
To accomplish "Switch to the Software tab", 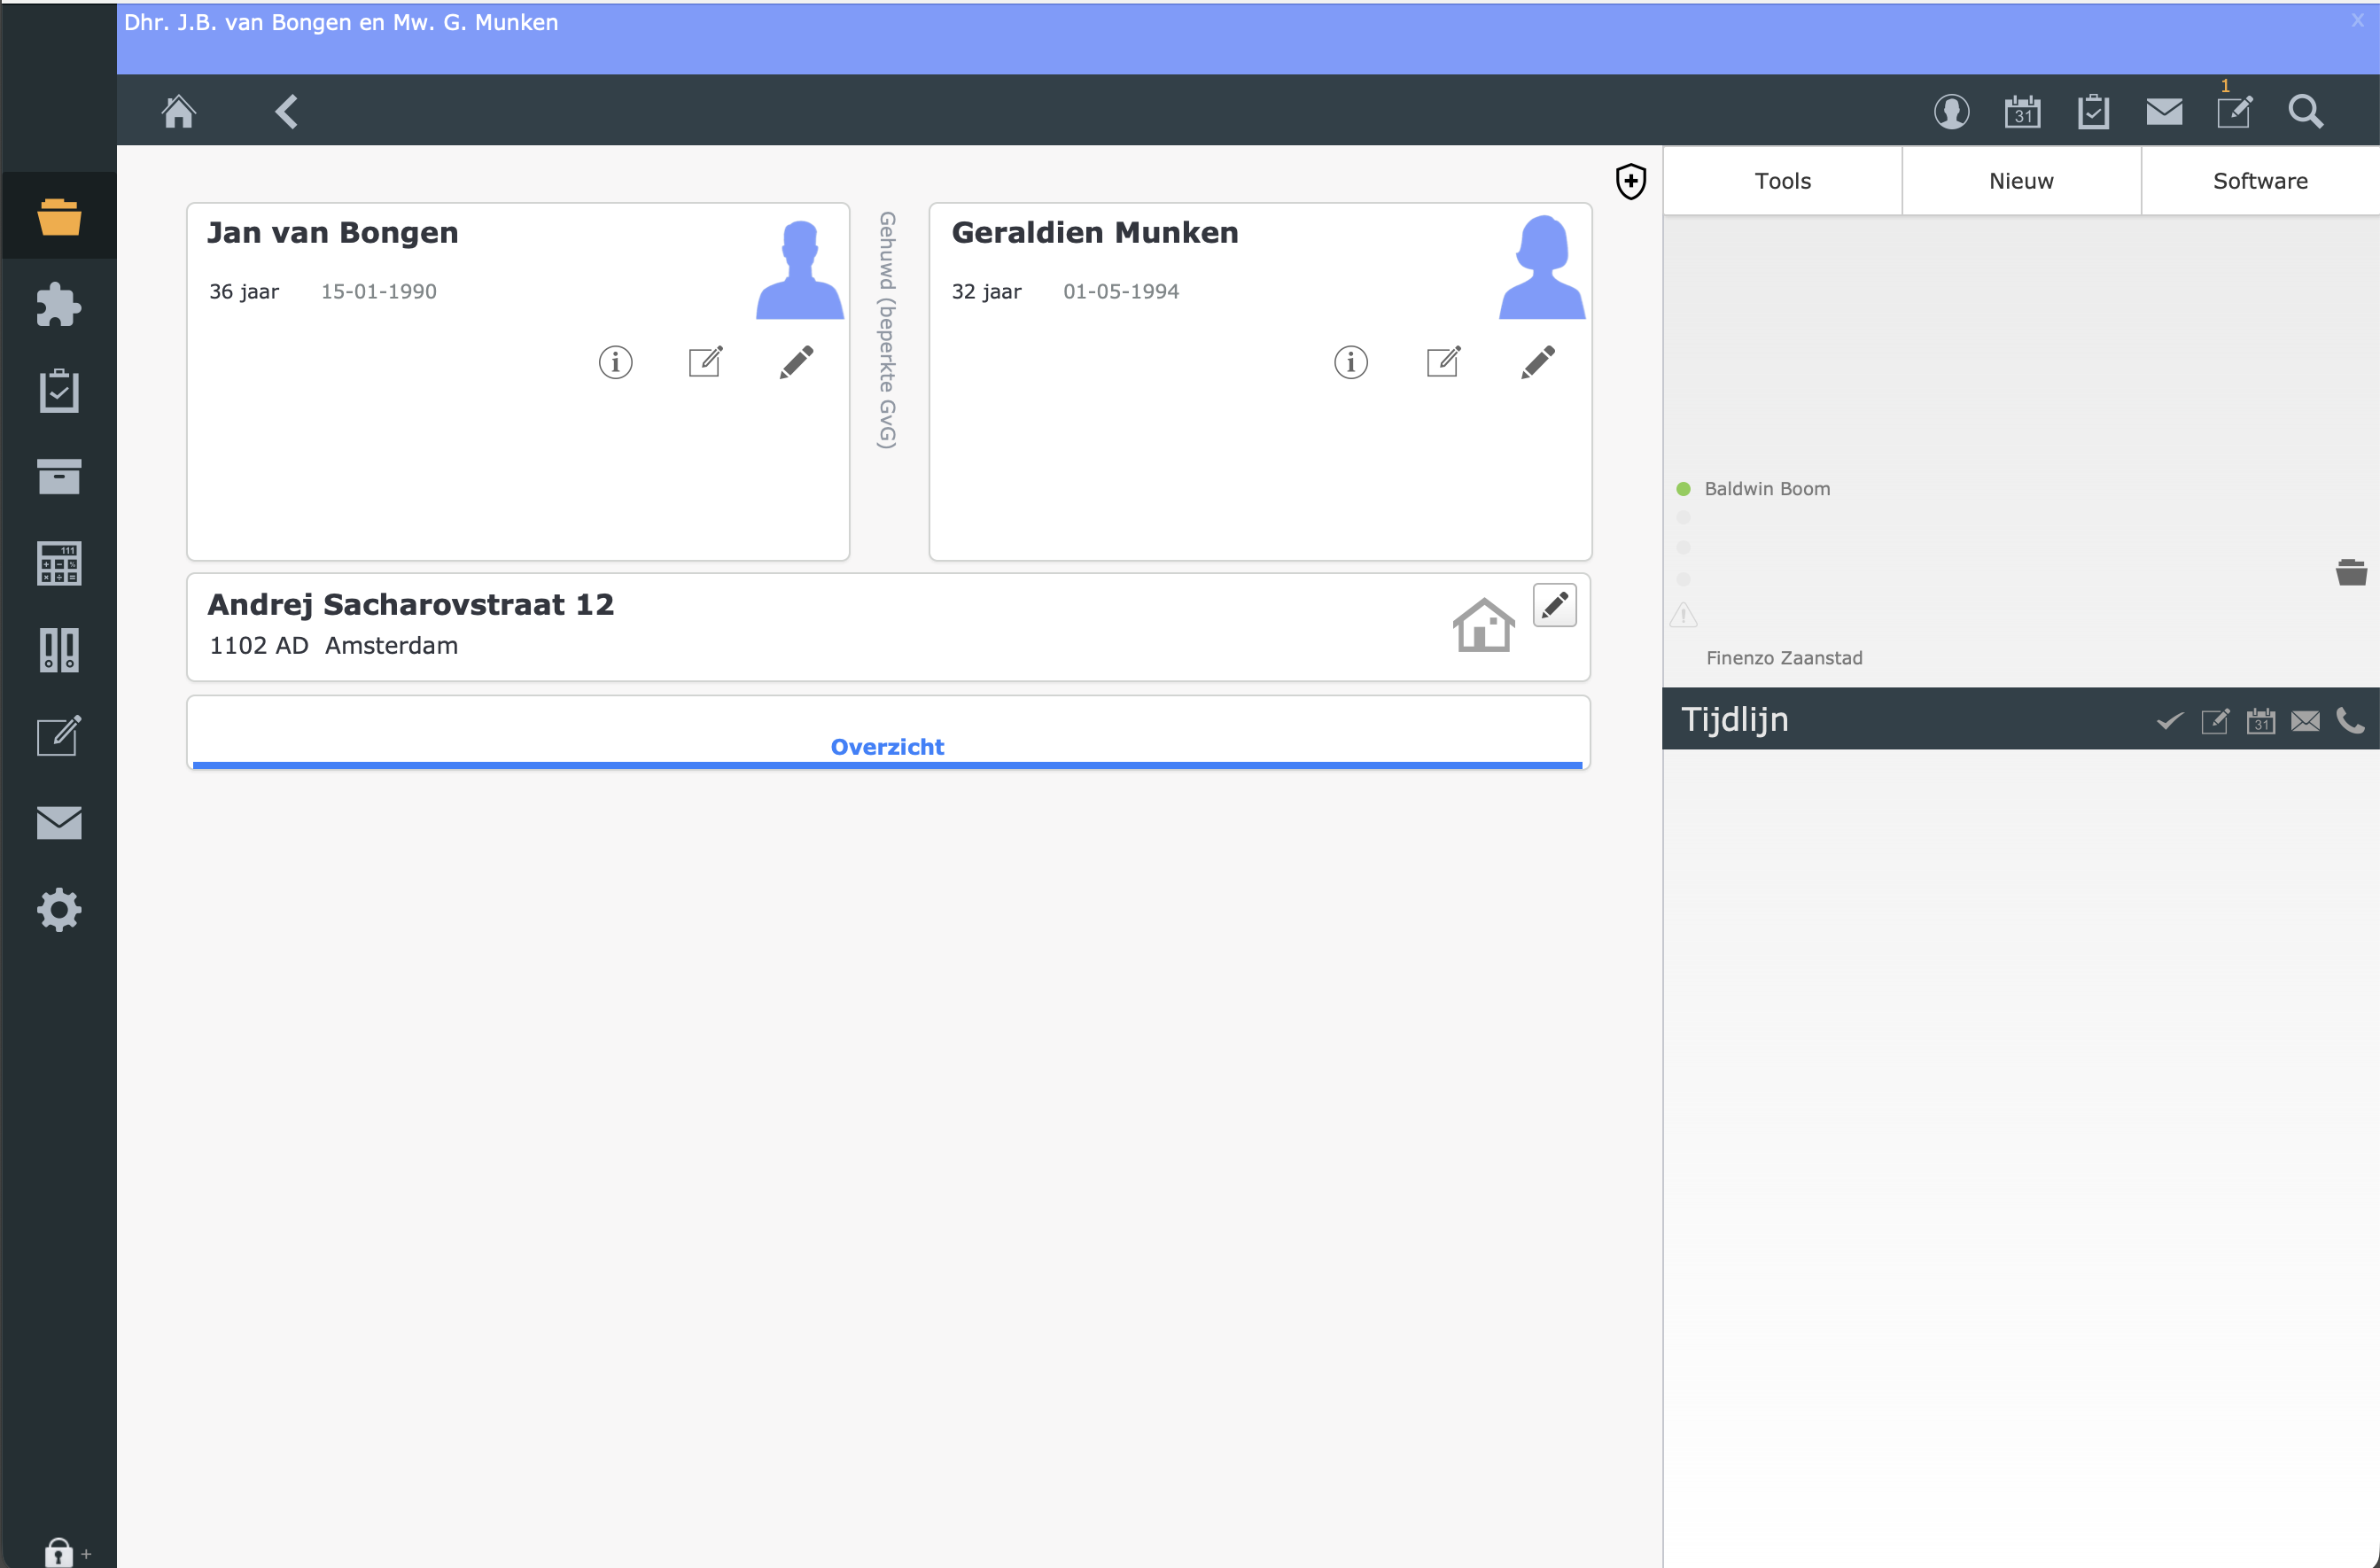I will coord(2260,181).
